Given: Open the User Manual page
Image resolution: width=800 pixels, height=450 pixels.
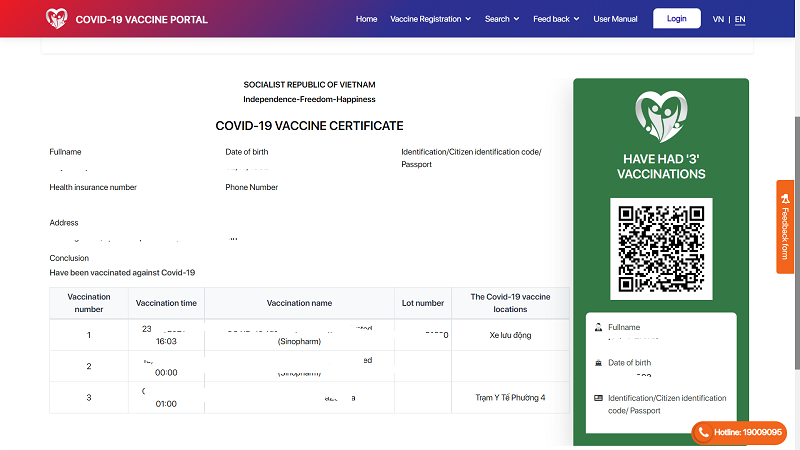Looking at the screenshot, I should point(615,19).
